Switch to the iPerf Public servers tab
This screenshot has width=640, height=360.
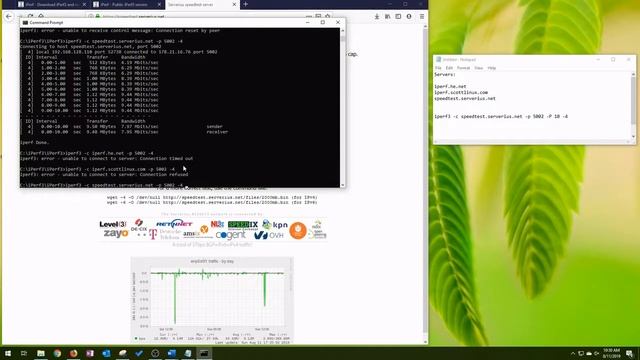[x=127, y=4]
